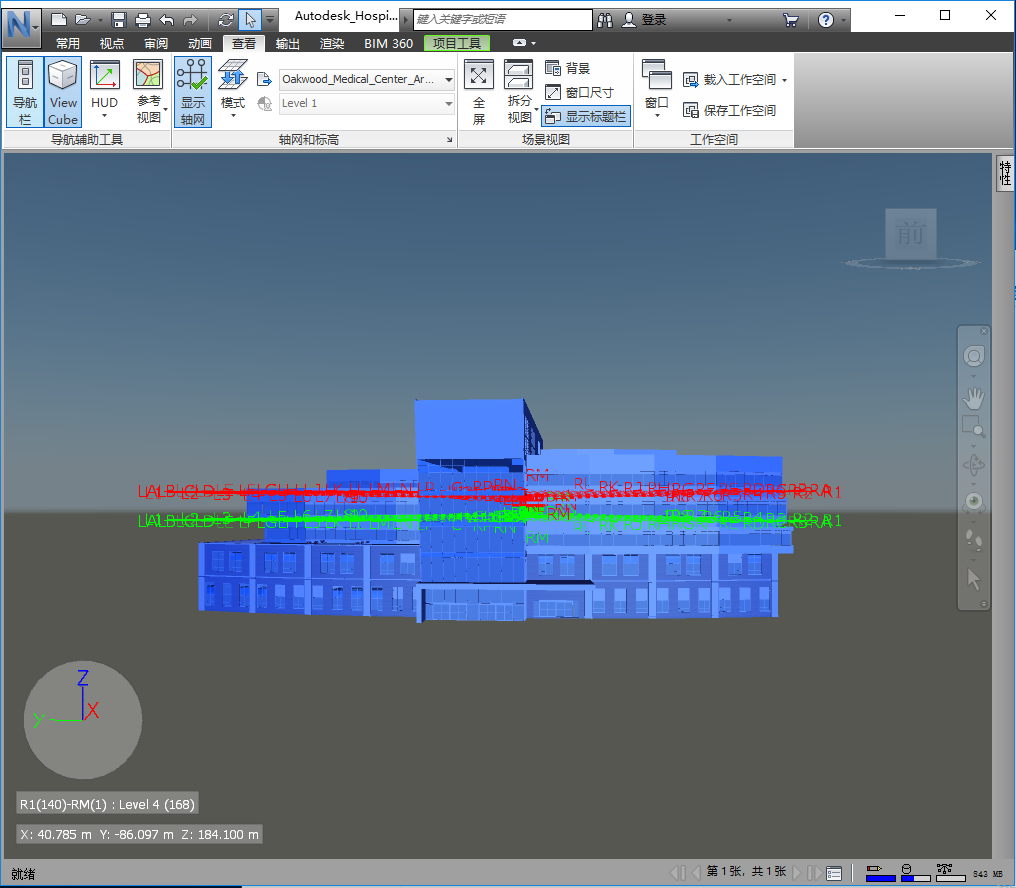Viewport: 1016px width, 888px height.
Task: Switch to the 常用 ribbon tab
Action: point(67,43)
